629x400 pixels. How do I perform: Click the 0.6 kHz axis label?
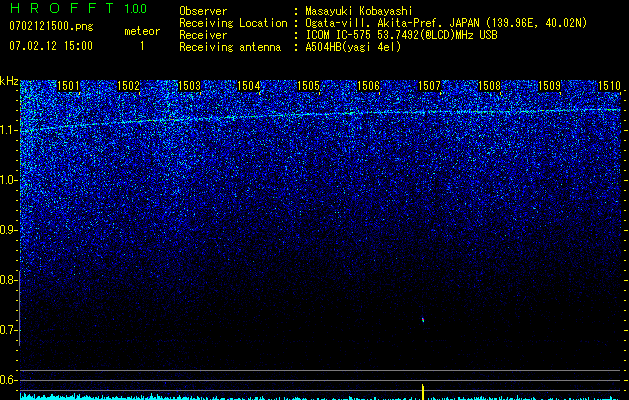coord(8,380)
